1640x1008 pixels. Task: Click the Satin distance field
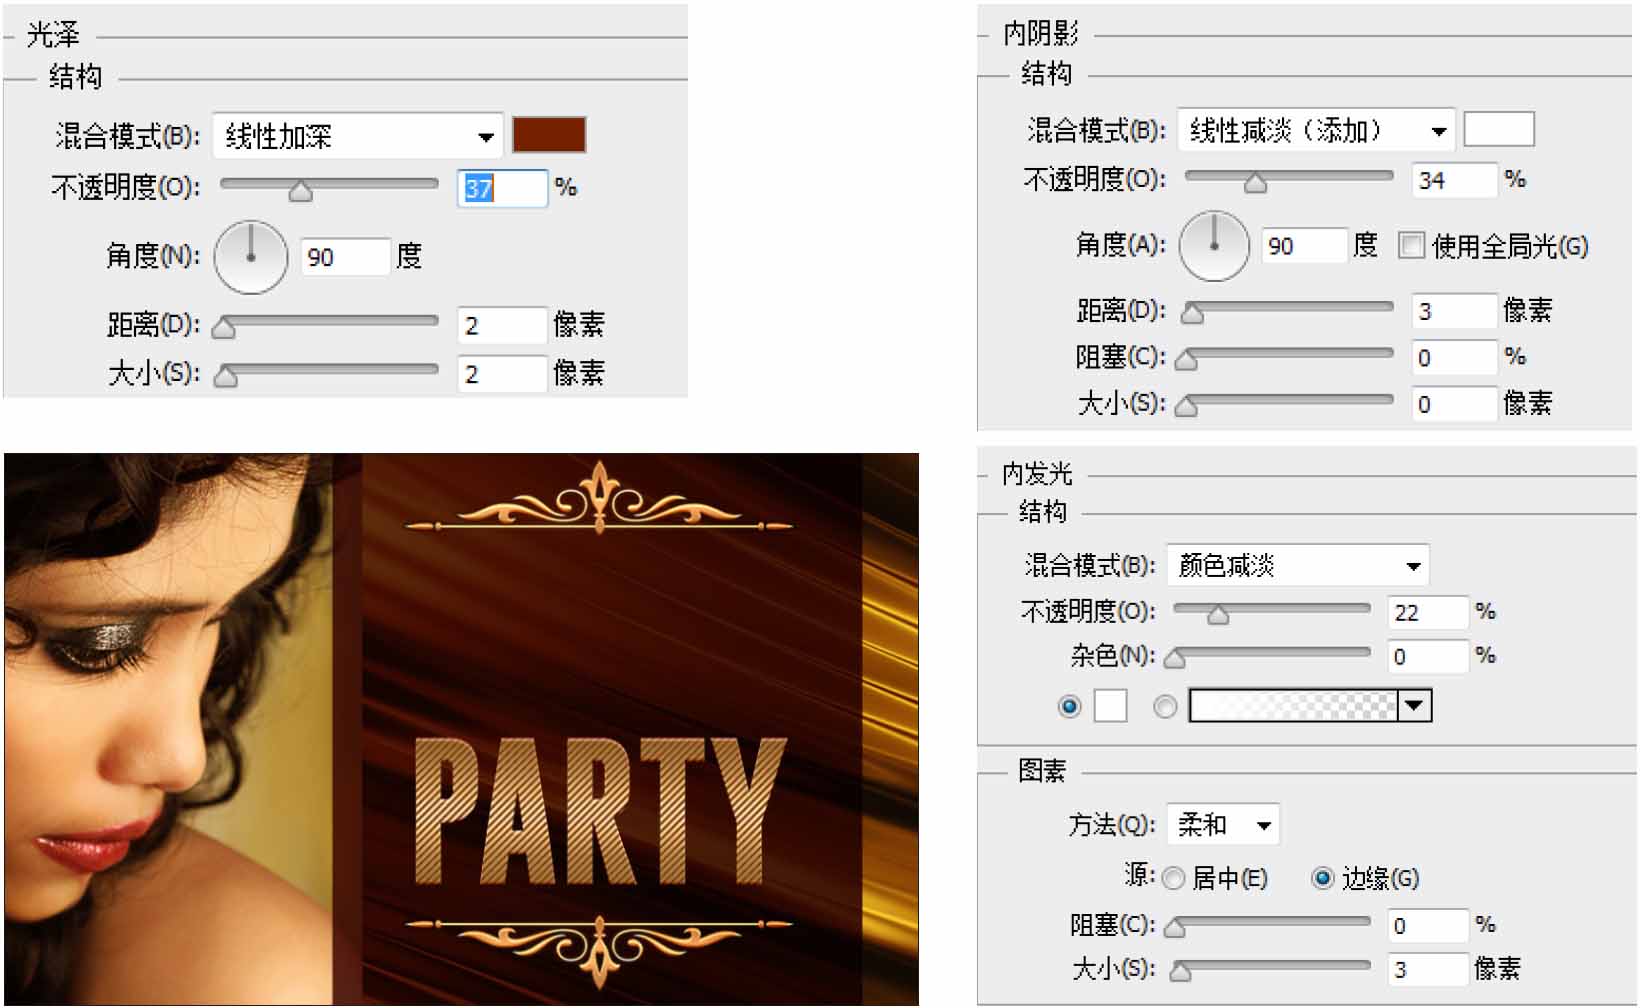502,325
